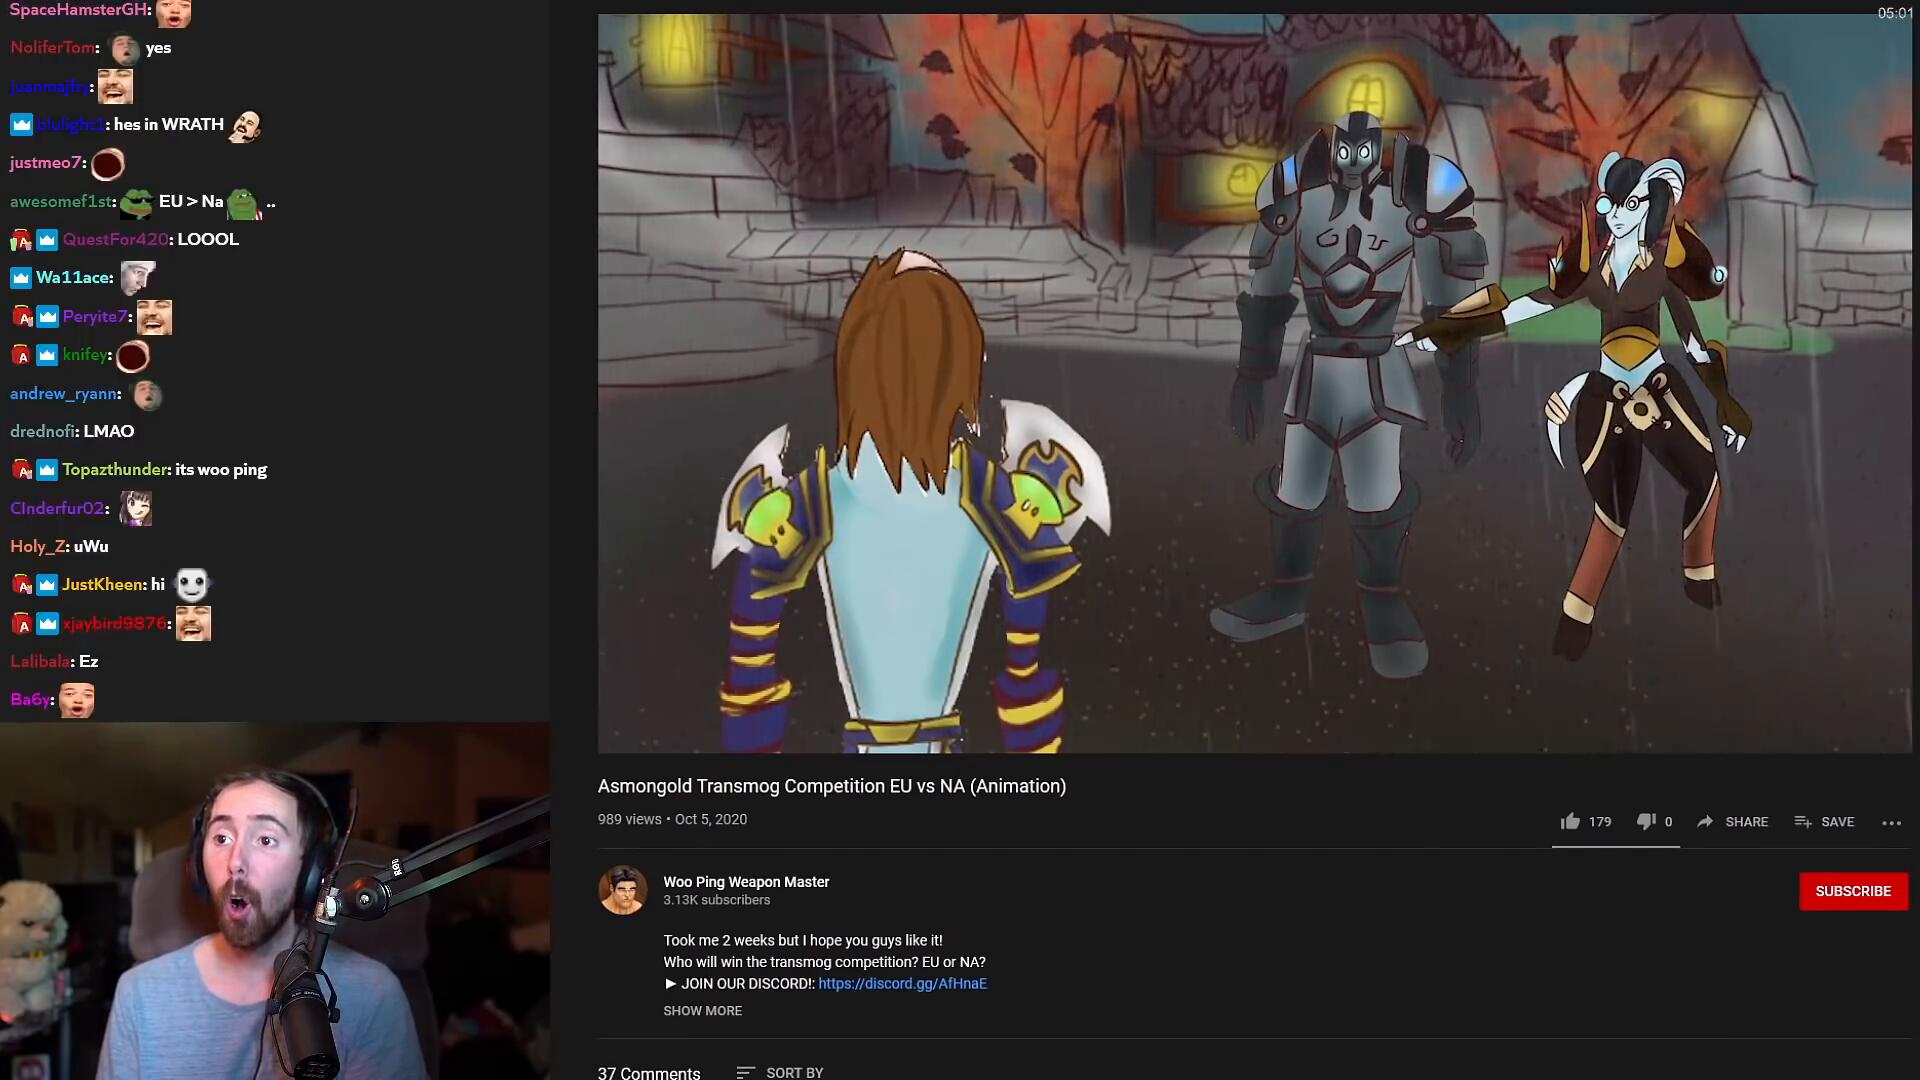Image resolution: width=1920 pixels, height=1080 pixels.
Task: Click QuestFor420 username in chat
Action: click(x=115, y=239)
